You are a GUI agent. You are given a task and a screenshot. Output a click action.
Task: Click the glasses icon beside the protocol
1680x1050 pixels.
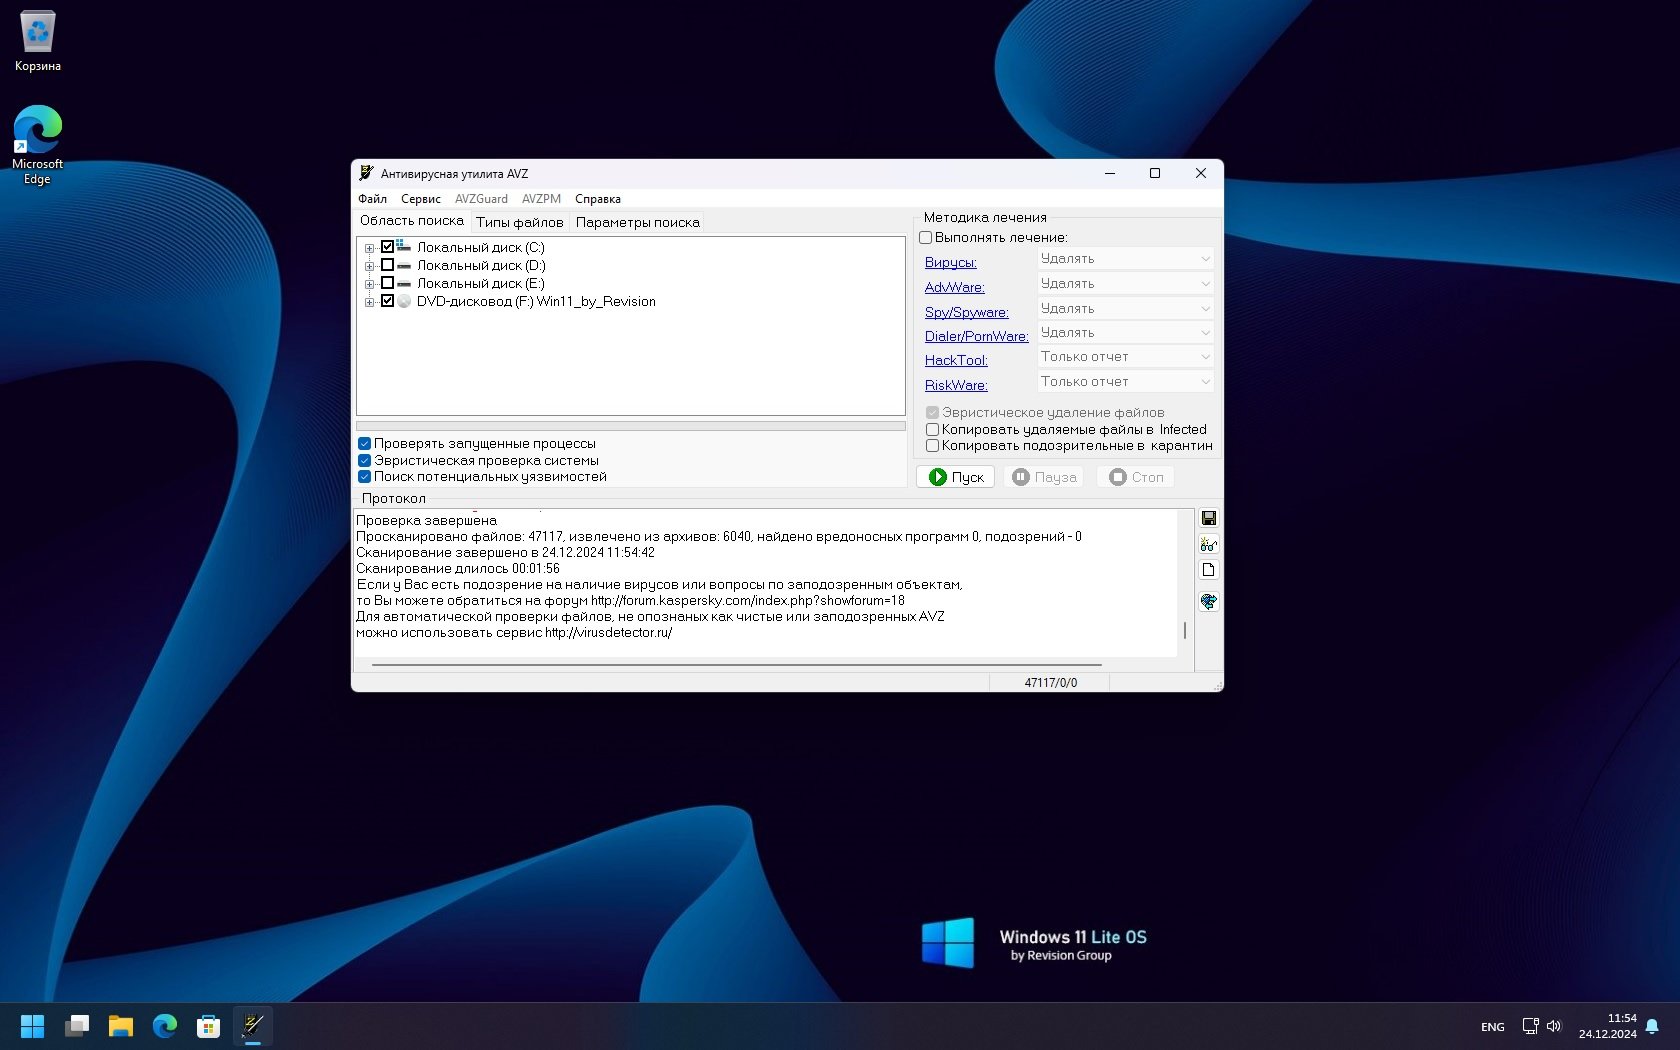(x=1208, y=544)
